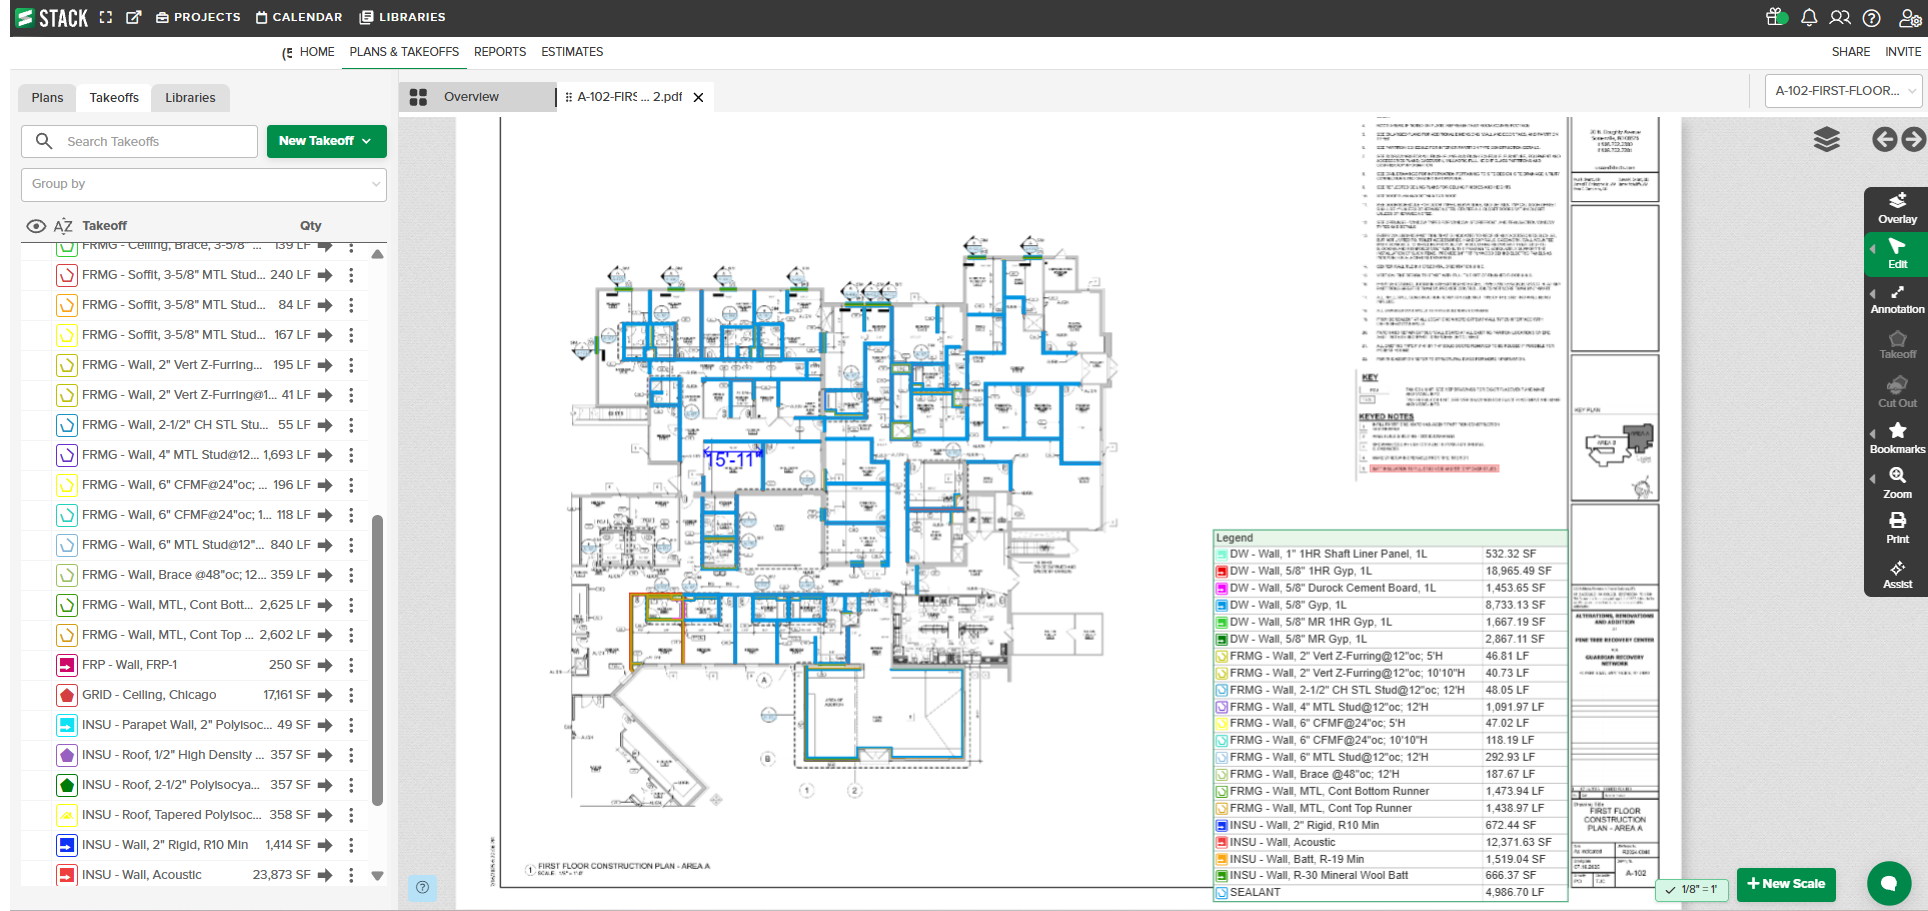Click the layers stack icon
Image resolution: width=1928 pixels, height=911 pixels.
1826,140
